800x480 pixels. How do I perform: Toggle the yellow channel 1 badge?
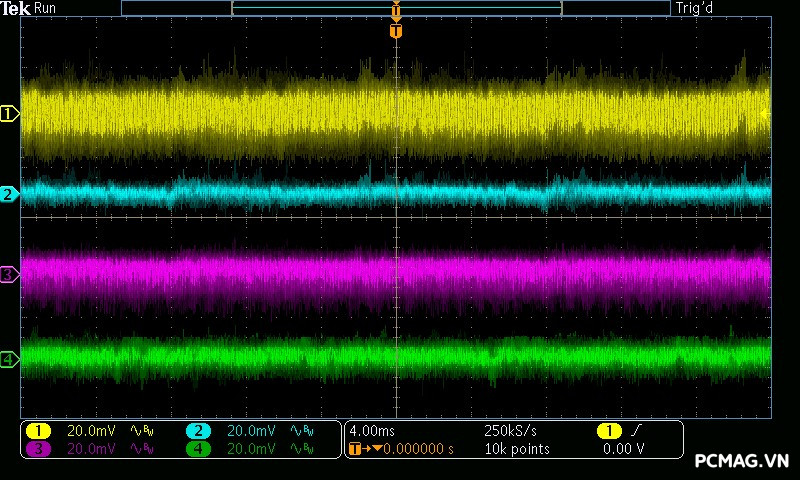click(x=38, y=431)
